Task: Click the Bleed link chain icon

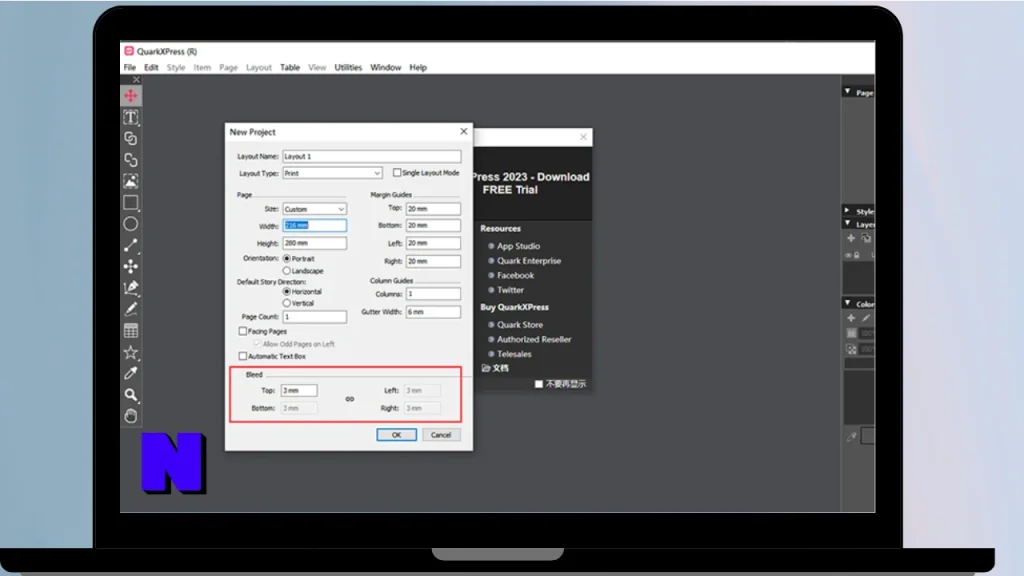Action: 349,399
